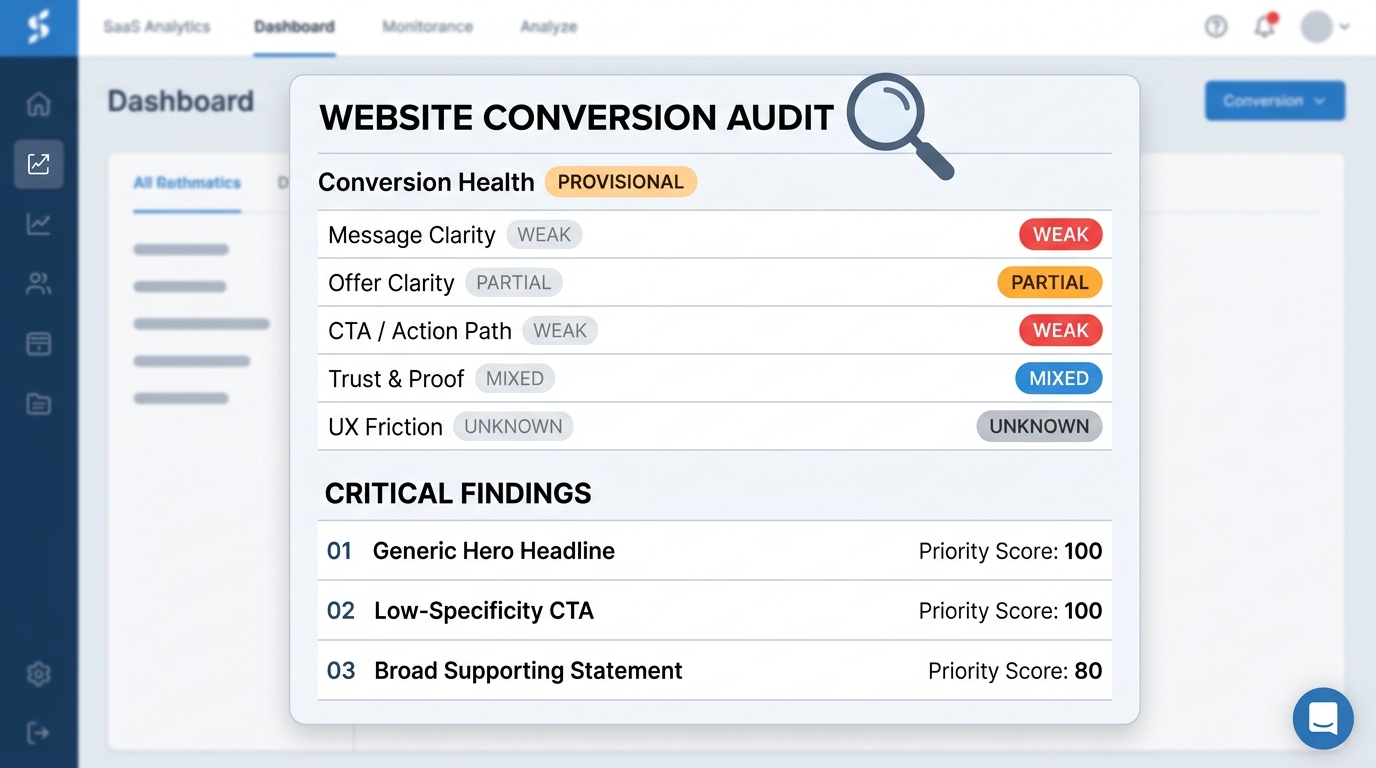Switch to the Dashboard top tab
The width and height of the screenshot is (1376, 768).
294,27
